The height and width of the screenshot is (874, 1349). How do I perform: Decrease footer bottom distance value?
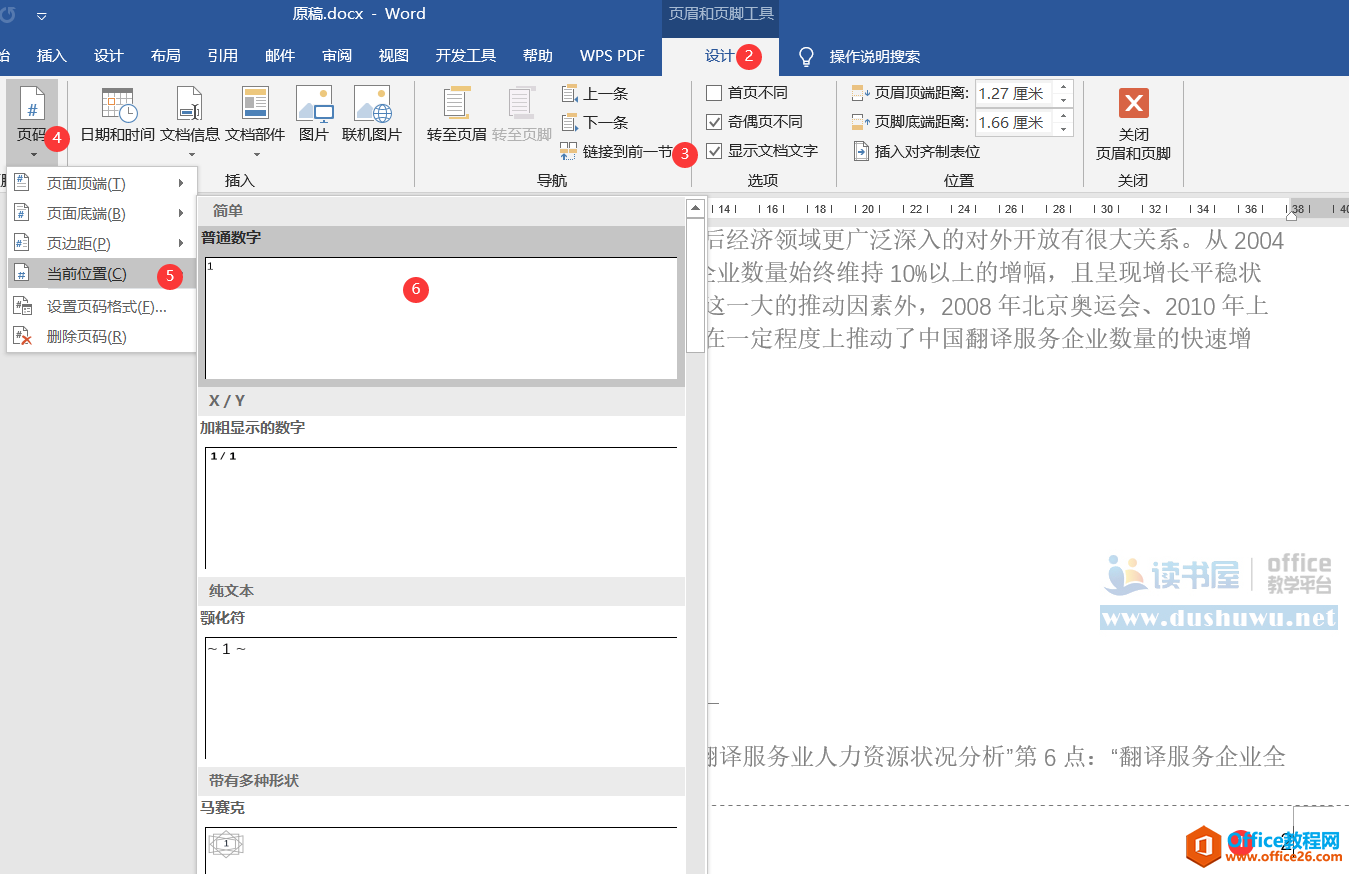1064,128
